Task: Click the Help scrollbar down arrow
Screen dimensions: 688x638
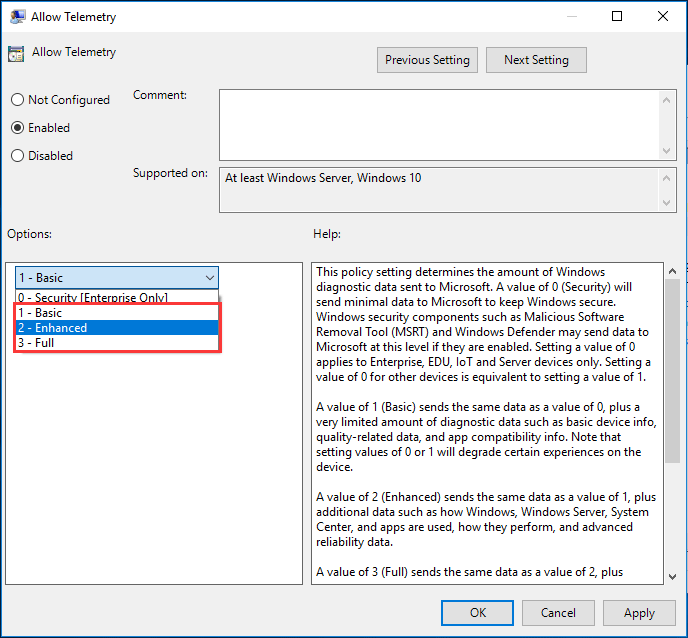Action: click(x=672, y=577)
